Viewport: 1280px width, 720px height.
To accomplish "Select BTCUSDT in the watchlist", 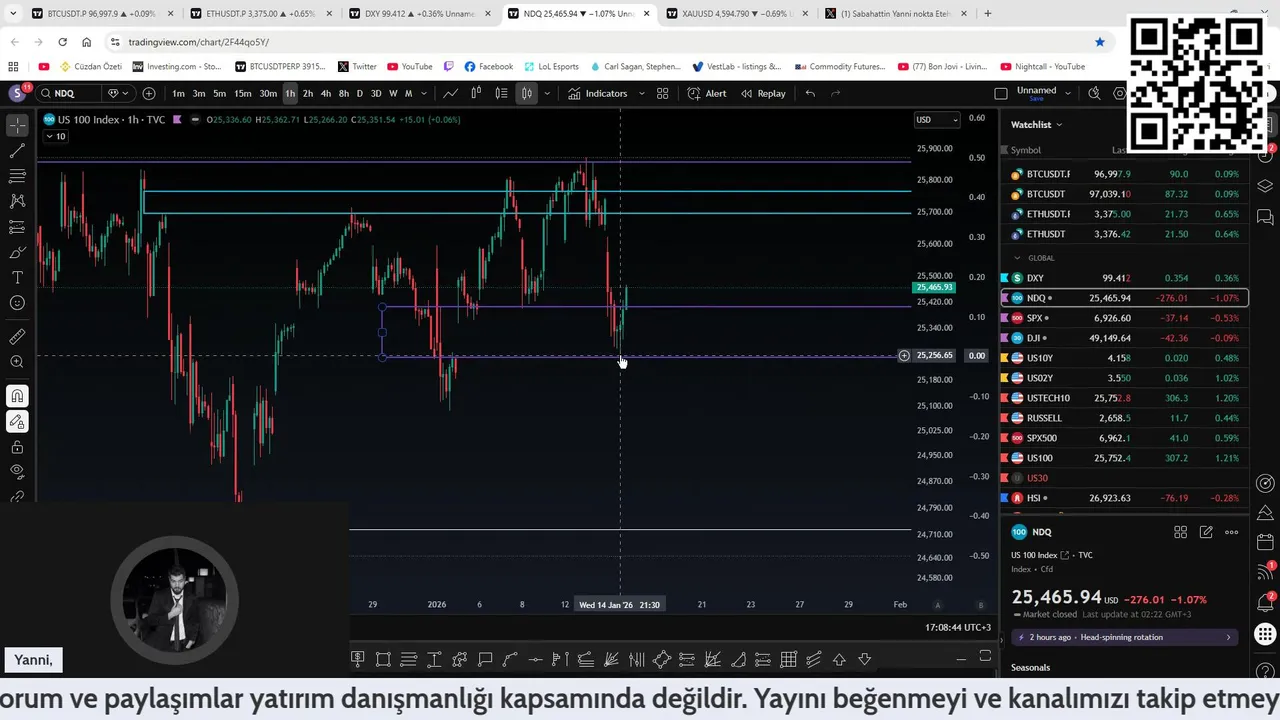I will (1125, 194).
